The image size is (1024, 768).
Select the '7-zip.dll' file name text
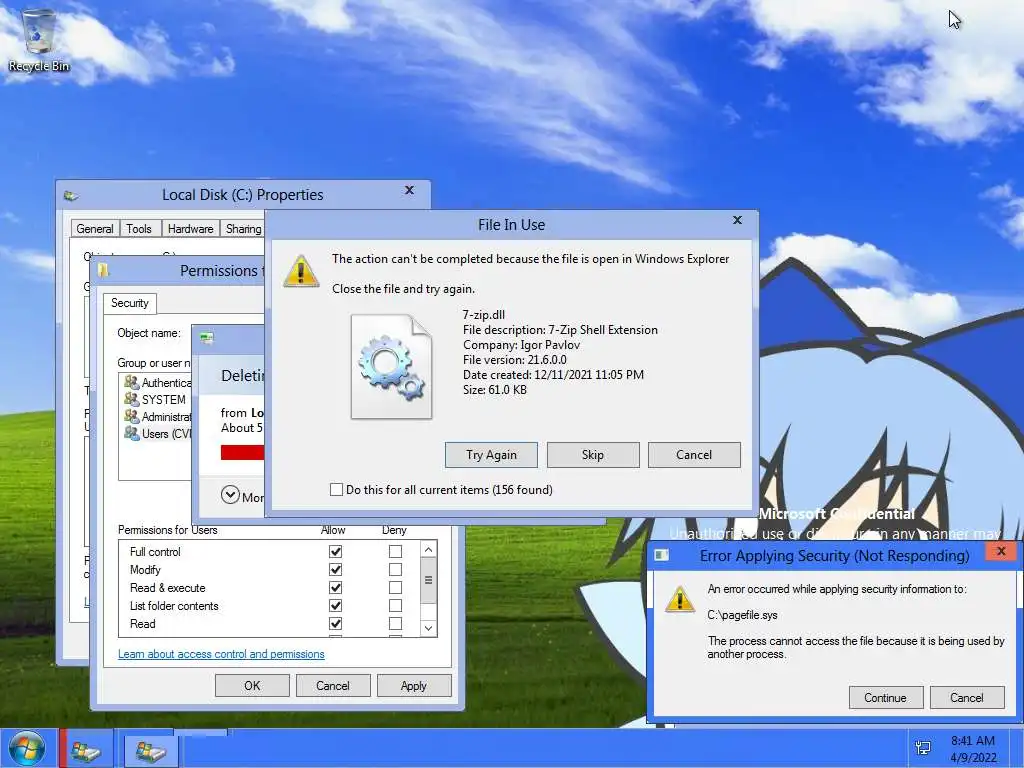click(484, 315)
